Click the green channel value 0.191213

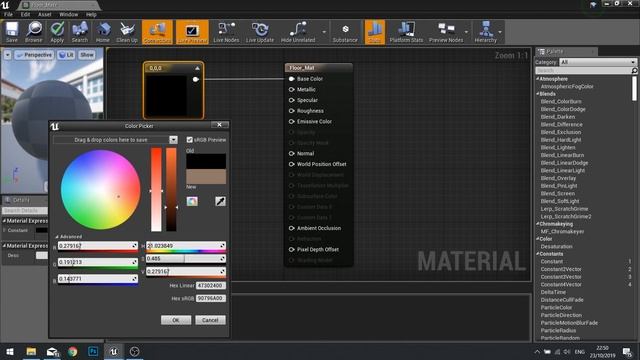[97, 262]
